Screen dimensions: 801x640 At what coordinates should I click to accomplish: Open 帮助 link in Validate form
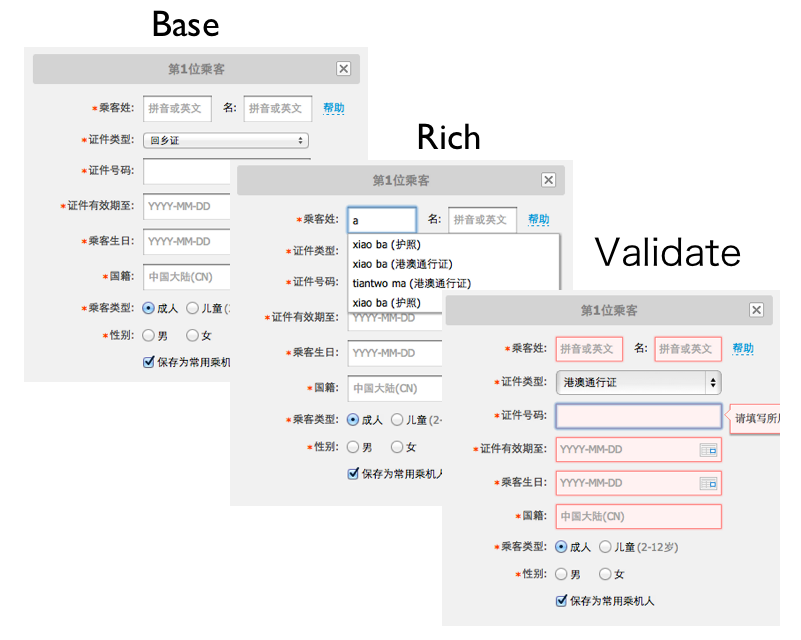click(743, 349)
